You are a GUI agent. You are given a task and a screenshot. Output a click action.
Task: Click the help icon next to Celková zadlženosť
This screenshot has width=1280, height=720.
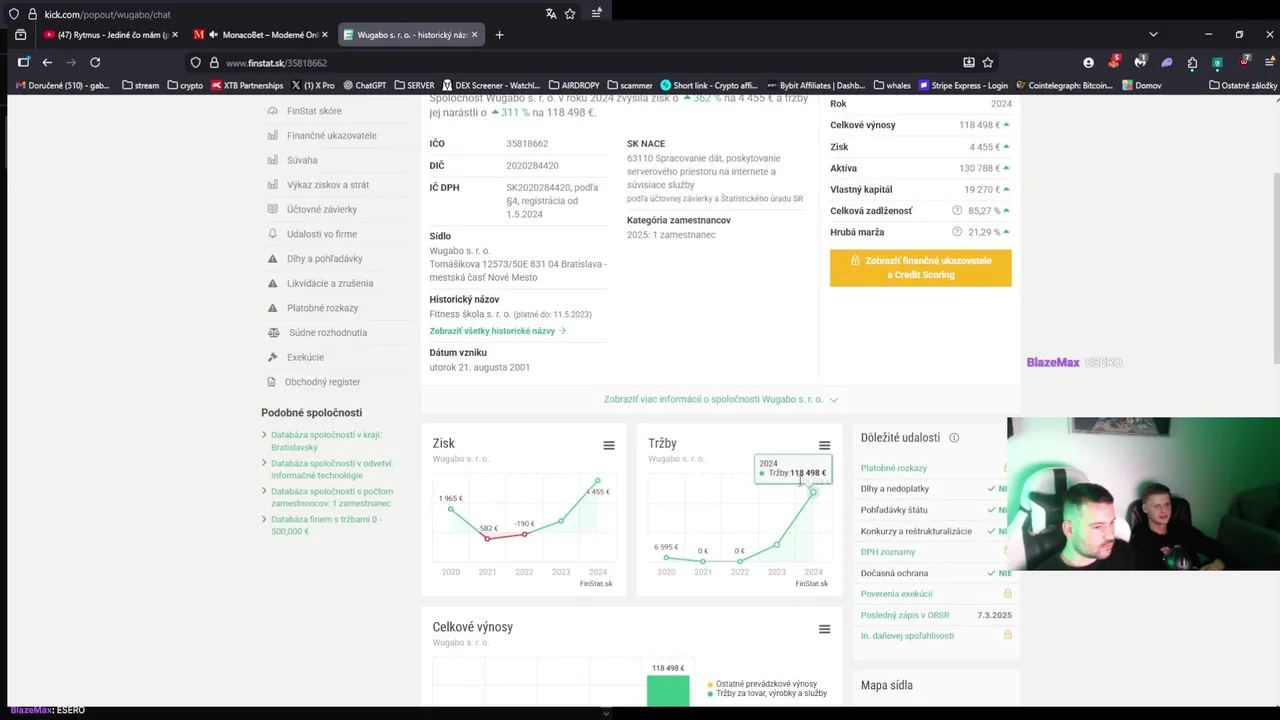[957, 211]
